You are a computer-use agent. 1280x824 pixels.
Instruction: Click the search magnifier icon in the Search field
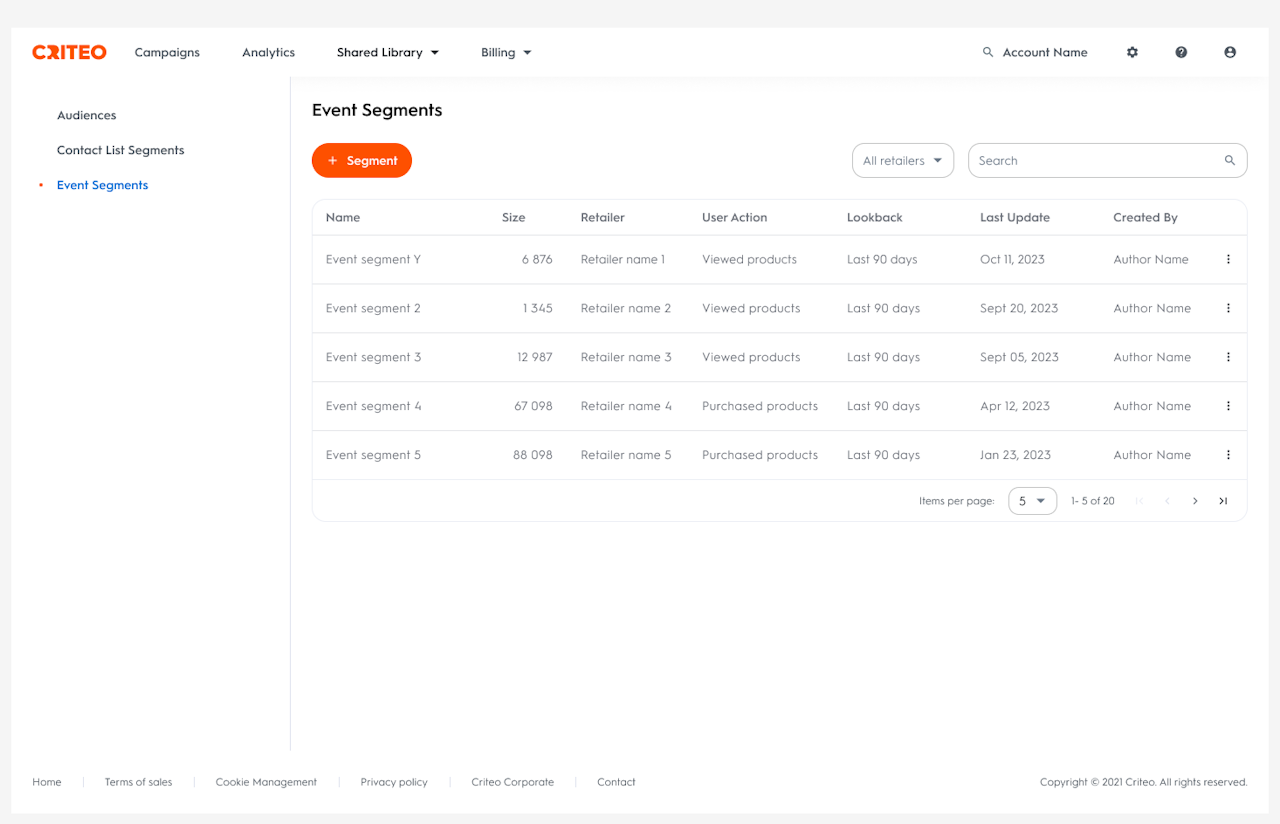pyautogui.click(x=1230, y=161)
